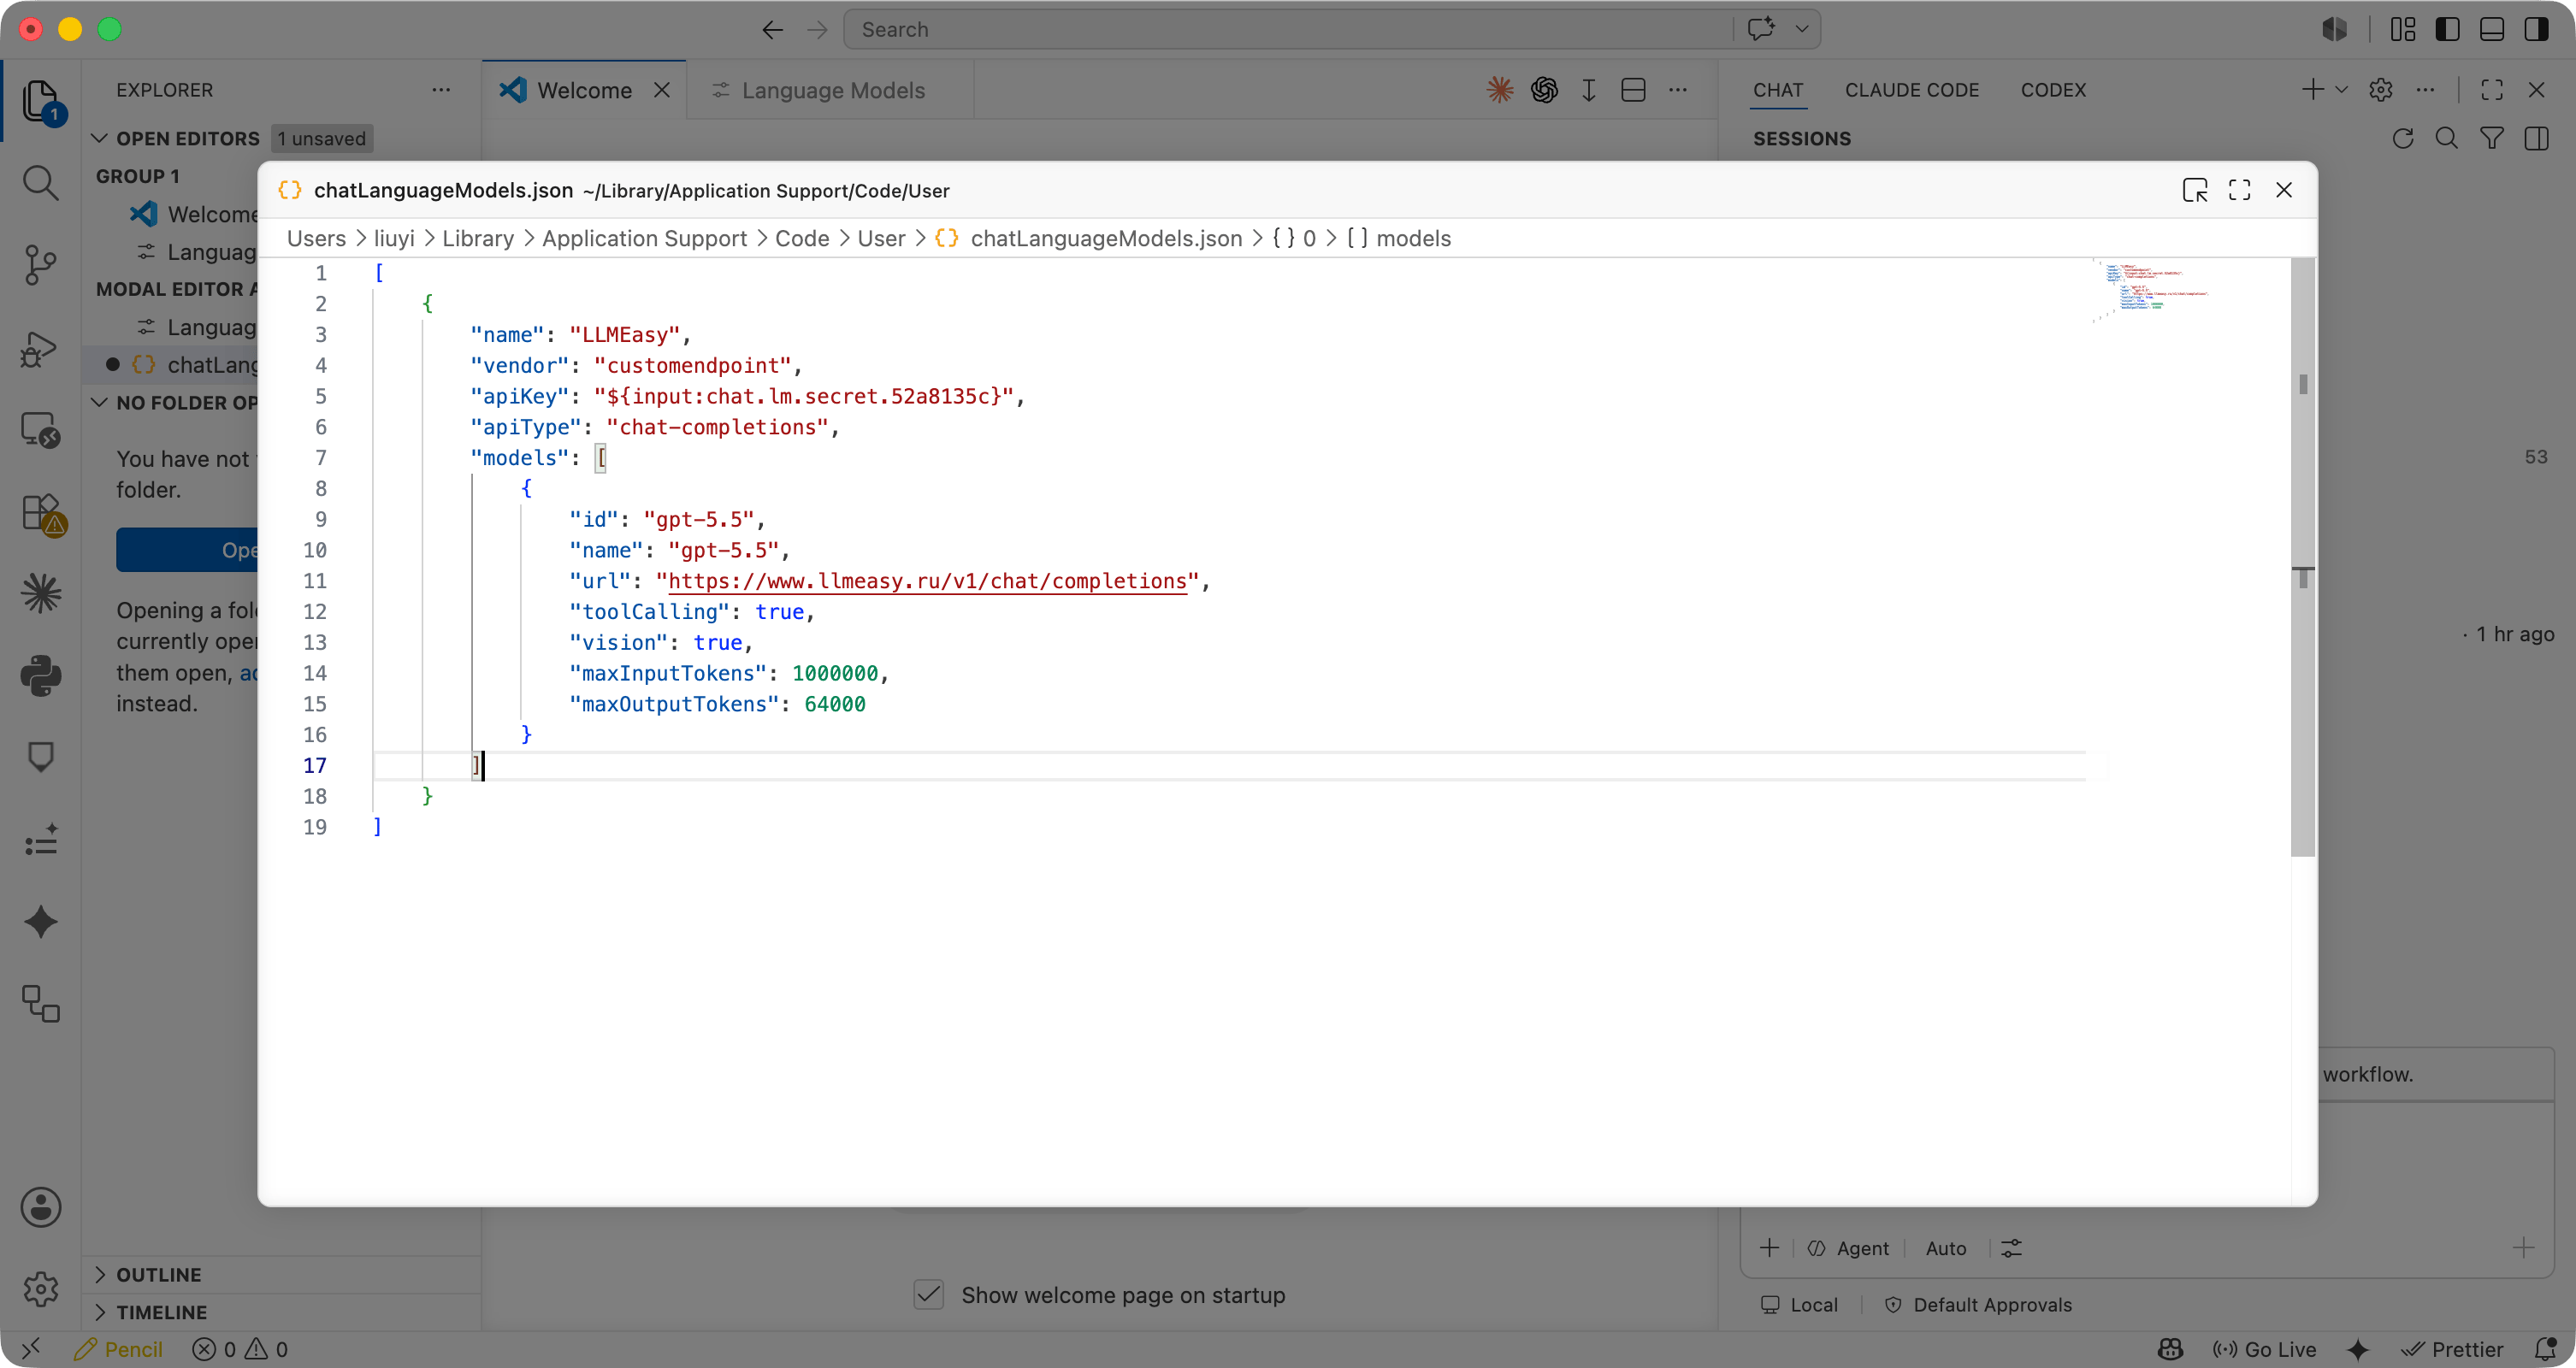Viewport: 2576px width, 1368px height.
Task: Select the CODEX panel tab
Action: 2053,90
